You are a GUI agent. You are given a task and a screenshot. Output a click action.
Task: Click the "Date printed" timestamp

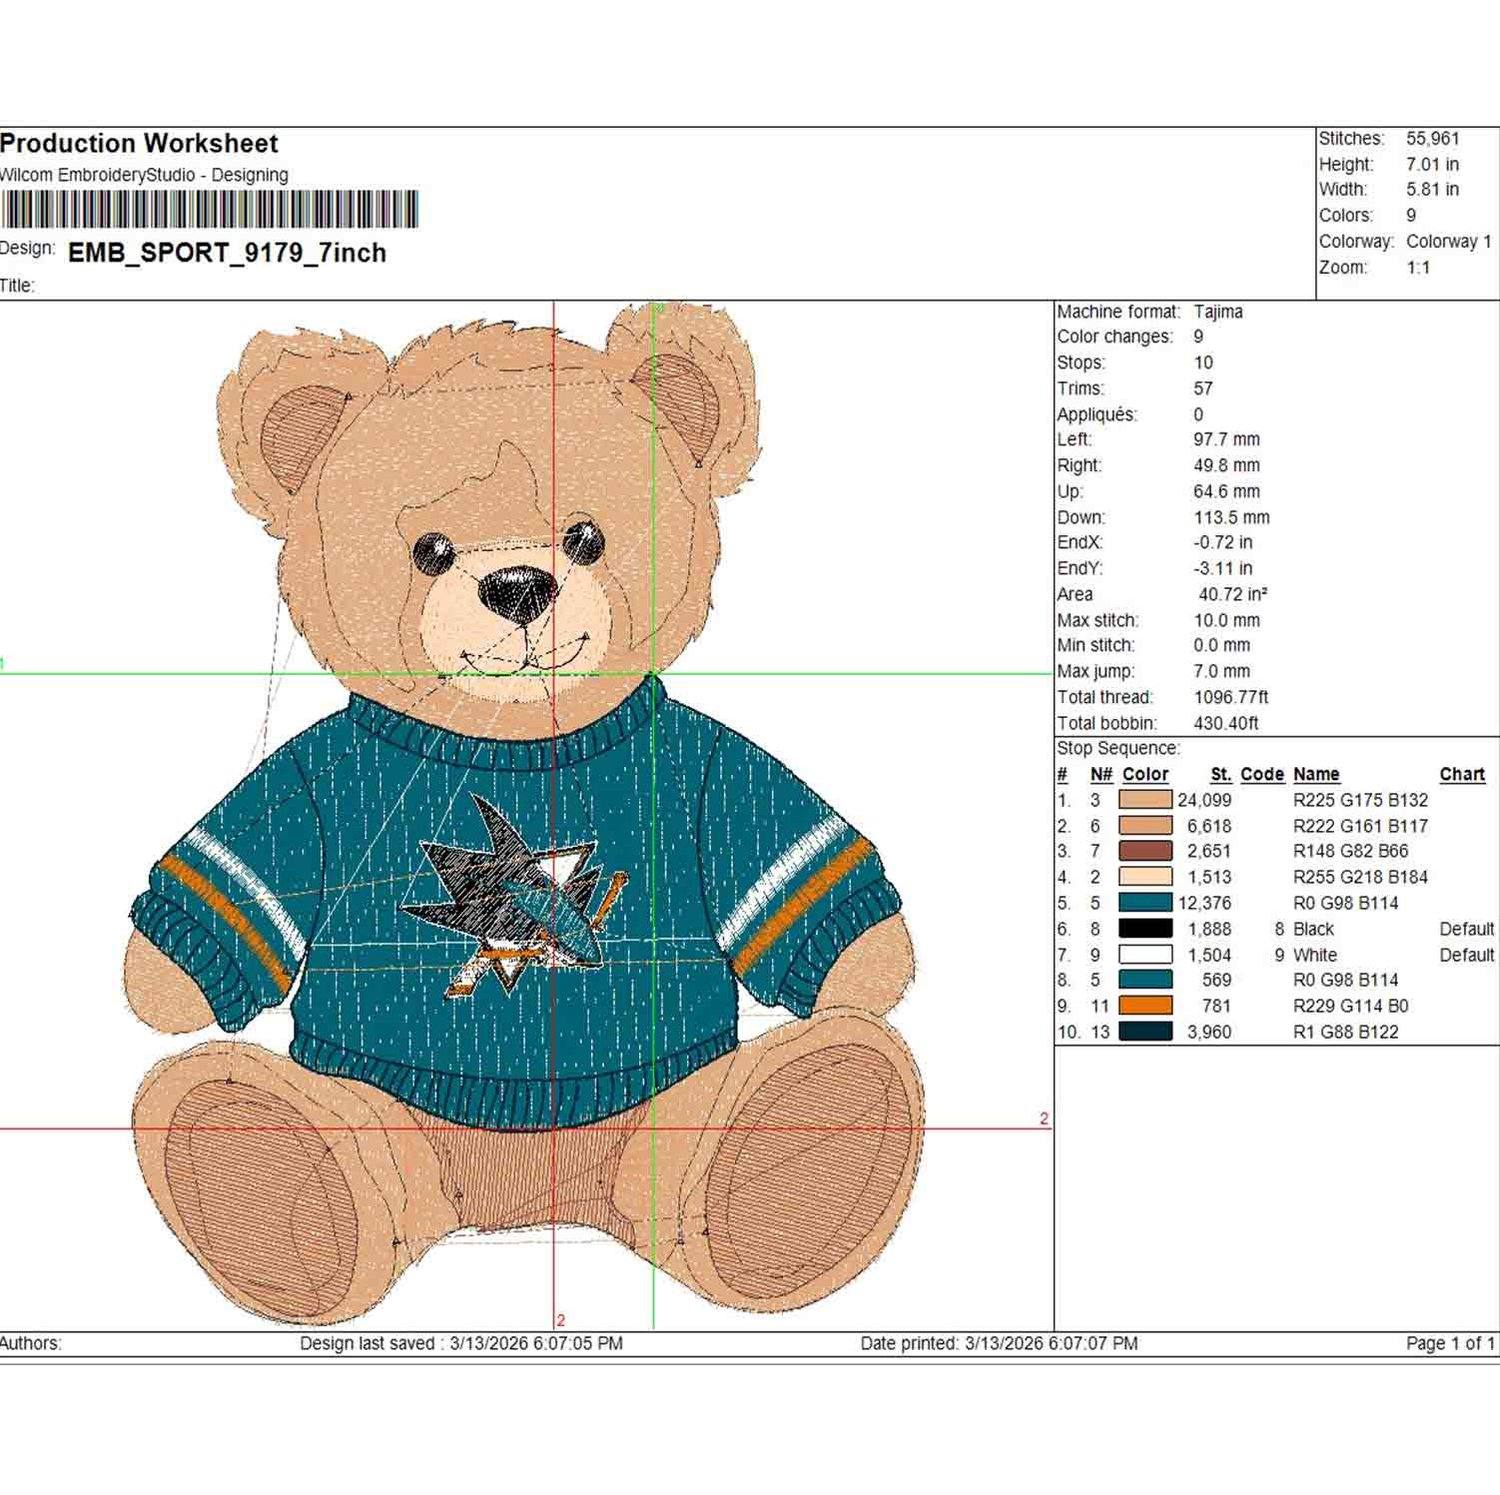[x=999, y=1344]
